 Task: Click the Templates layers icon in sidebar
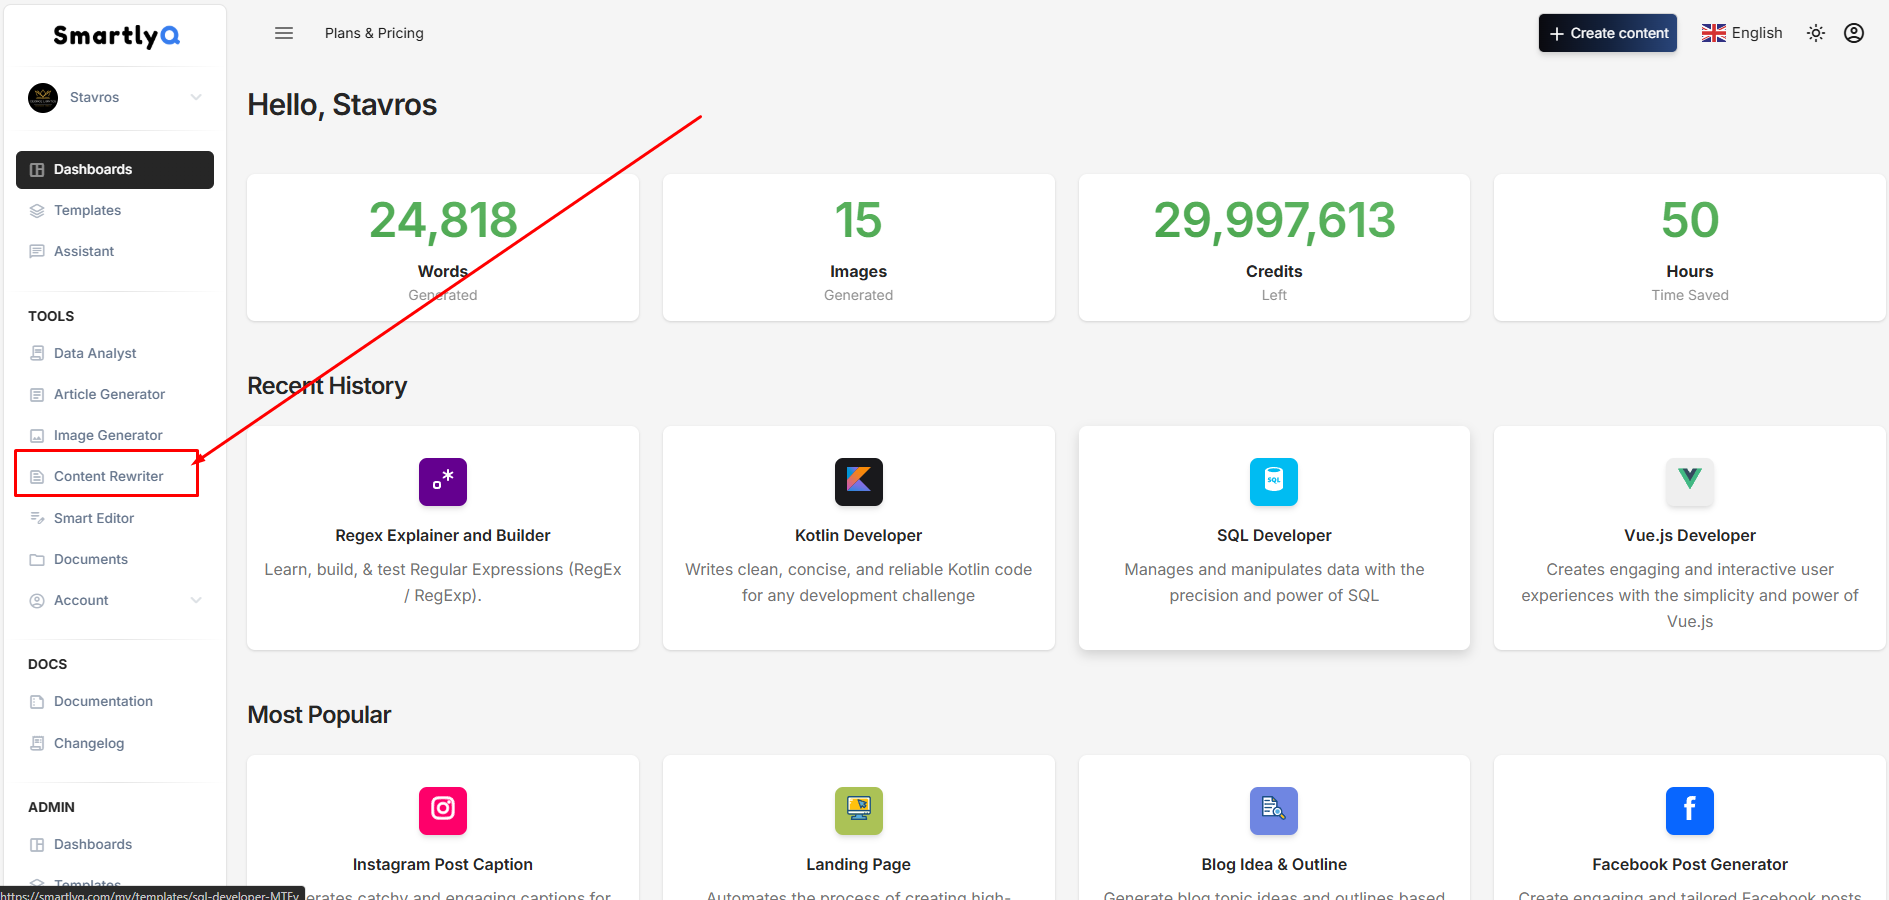click(37, 211)
